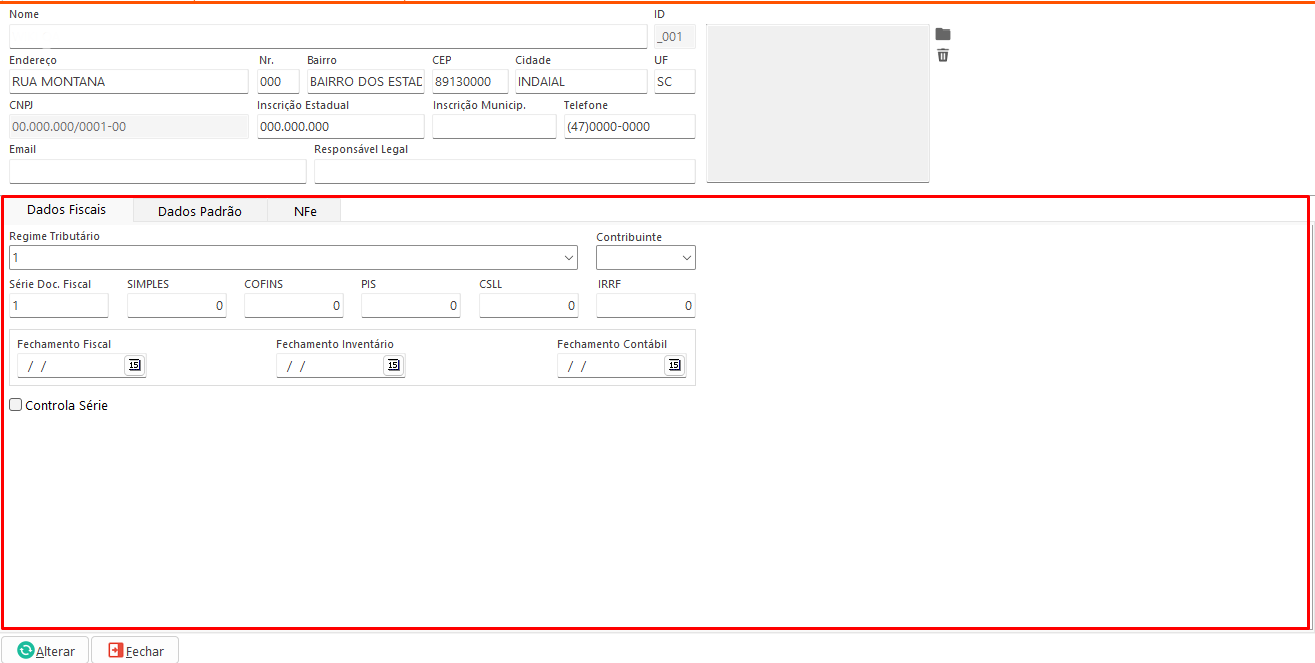Click the Série Doc. Fiscal field
The image size is (1315, 663).
[58, 306]
